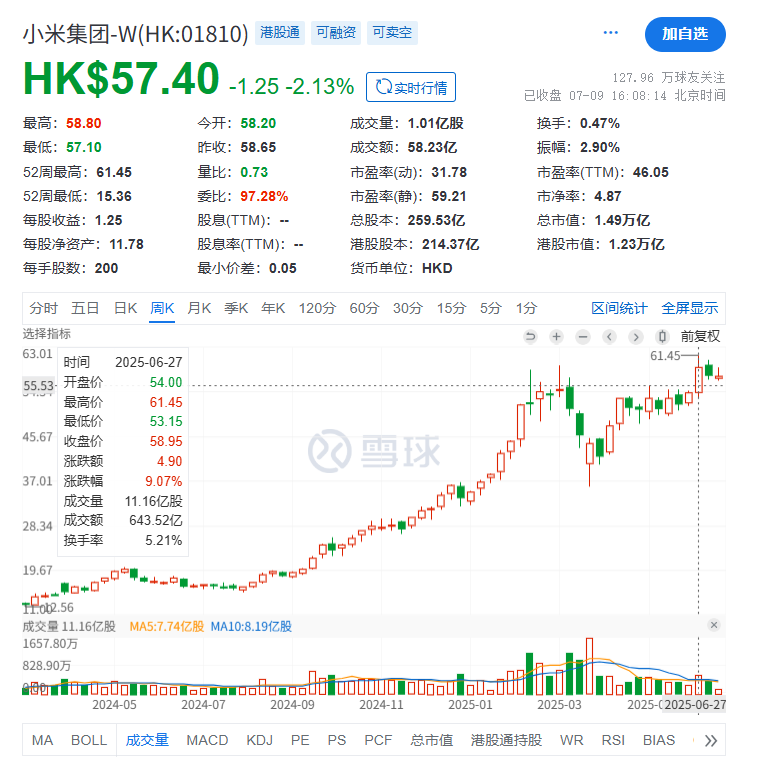Switch to 1分 chart tab
The height and width of the screenshot is (771, 760).
pyautogui.click(x=526, y=308)
